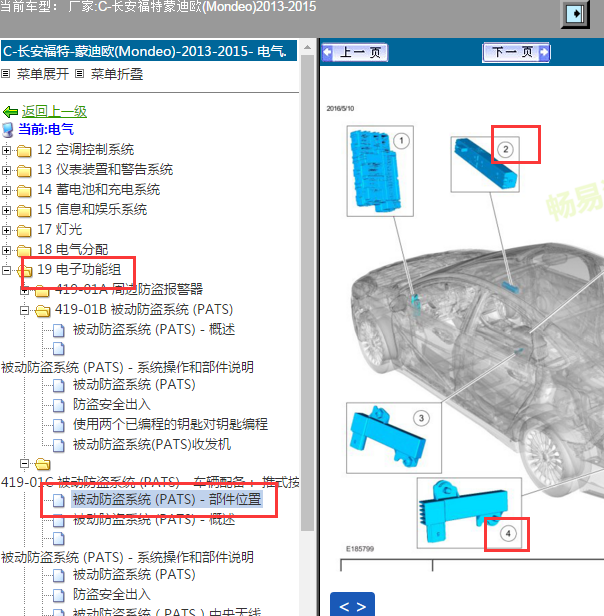Expand the 15 信息和娱乐系统 folder
Image resolution: width=604 pixels, height=616 pixels.
pos(6,210)
